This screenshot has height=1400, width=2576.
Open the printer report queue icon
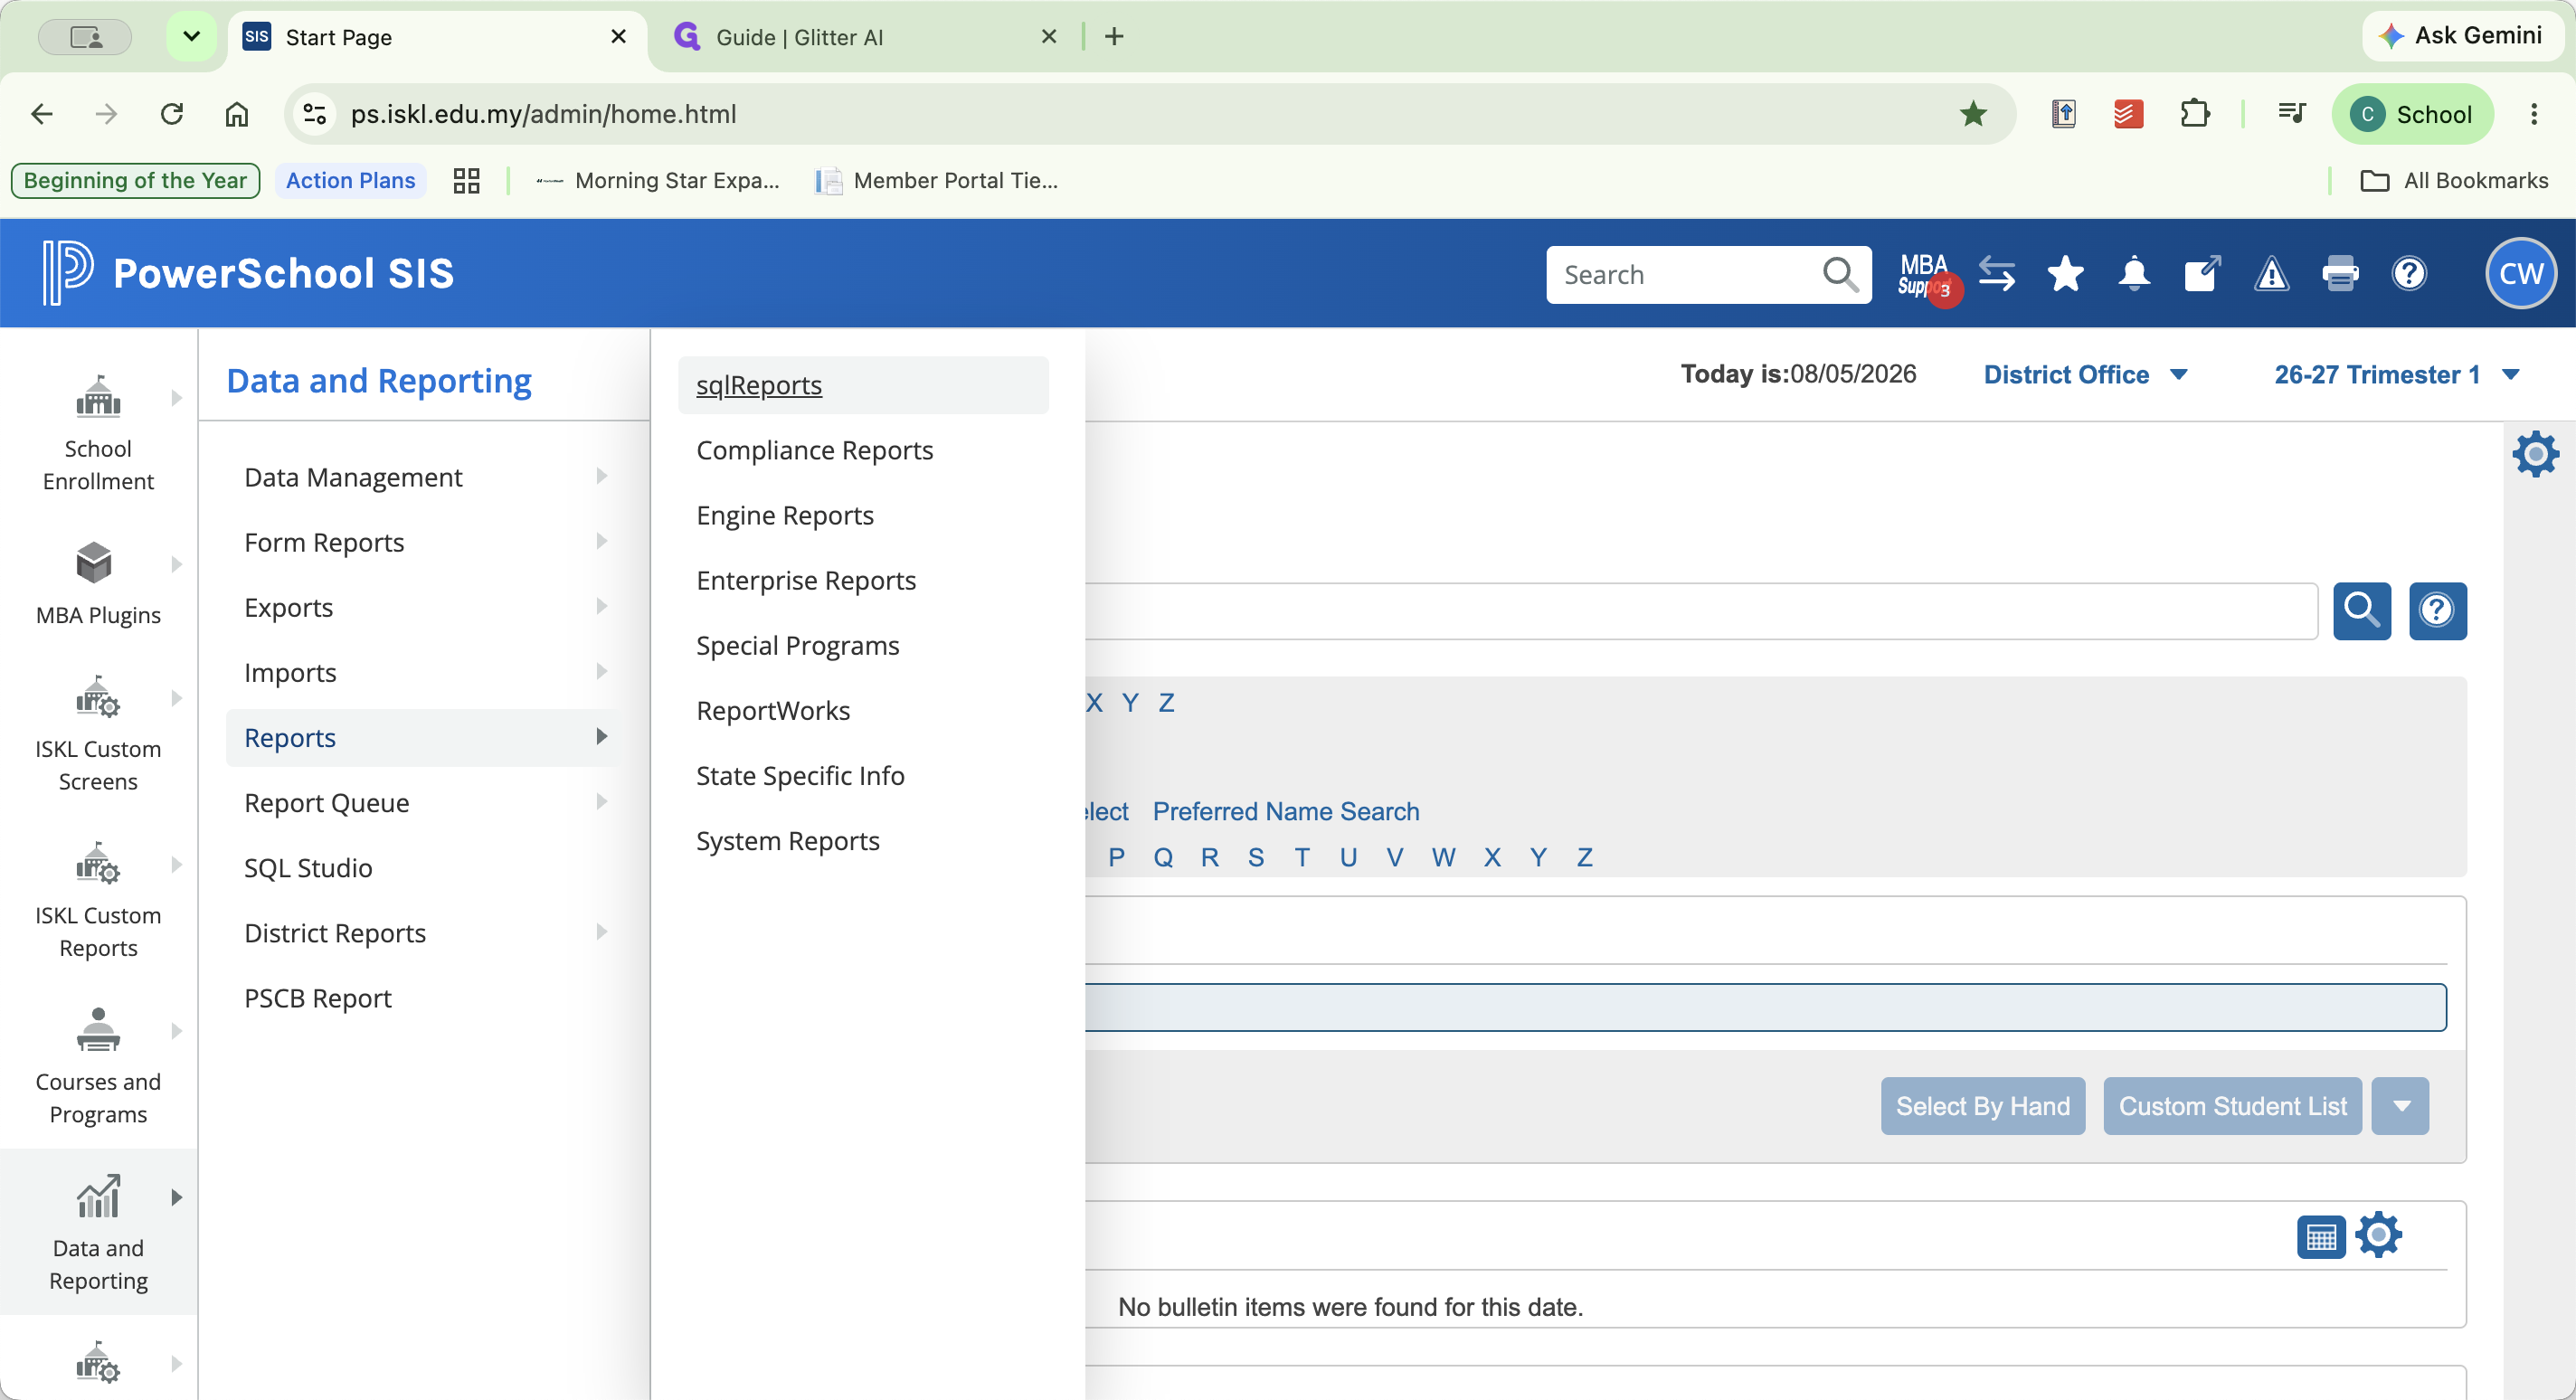(2340, 274)
